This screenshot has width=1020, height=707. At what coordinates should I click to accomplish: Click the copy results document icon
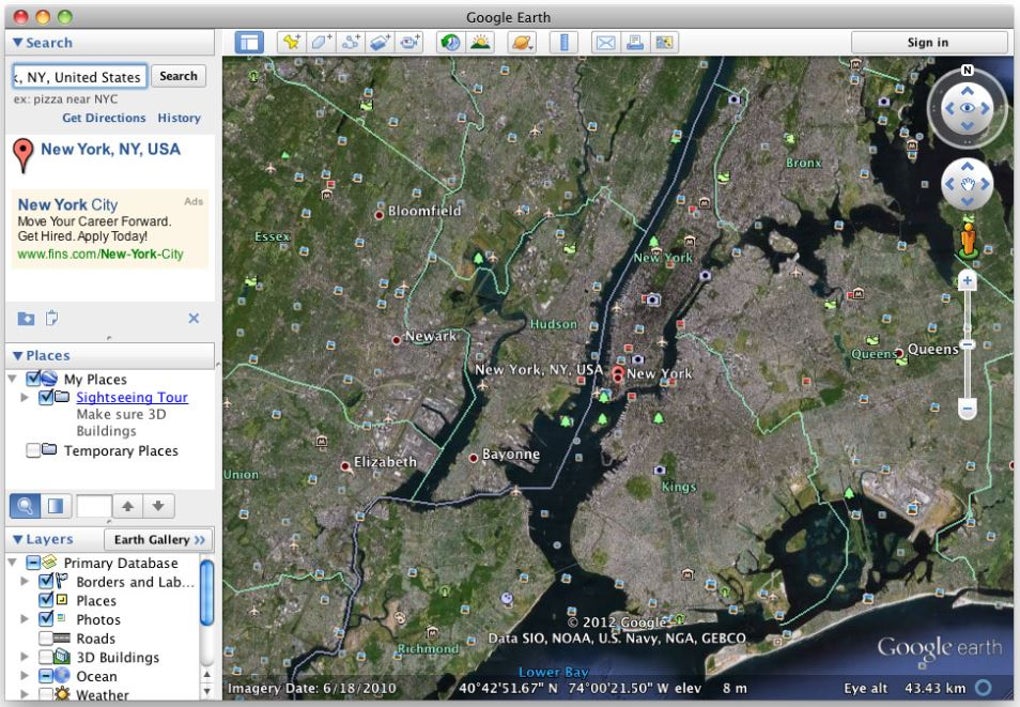point(51,317)
